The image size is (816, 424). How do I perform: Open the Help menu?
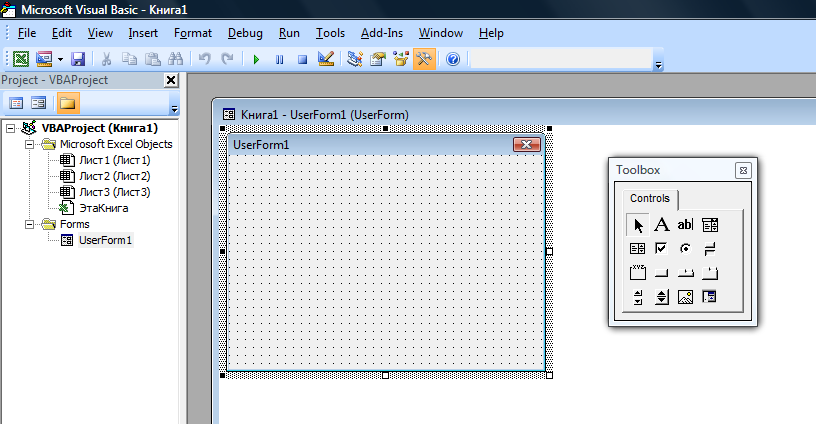(x=491, y=33)
